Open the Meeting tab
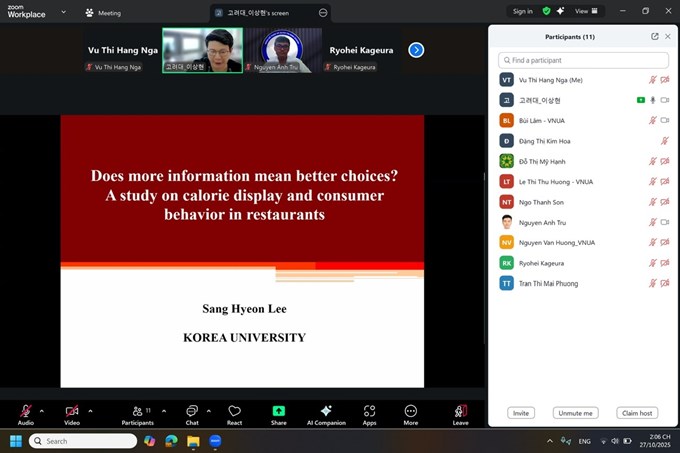This screenshot has height=453, width=680. (x=103, y=13)
